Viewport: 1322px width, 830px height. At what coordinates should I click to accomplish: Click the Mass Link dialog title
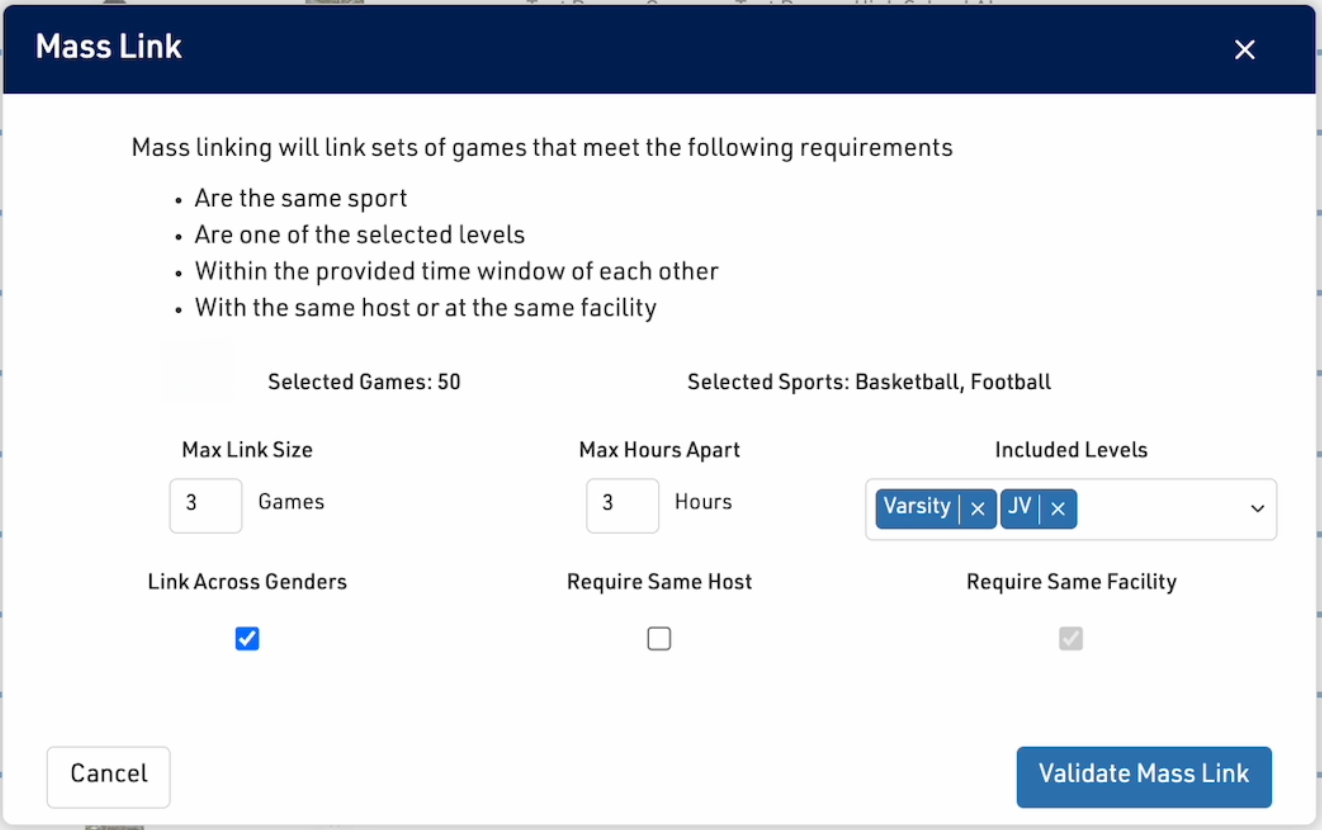tap(109, 47)
